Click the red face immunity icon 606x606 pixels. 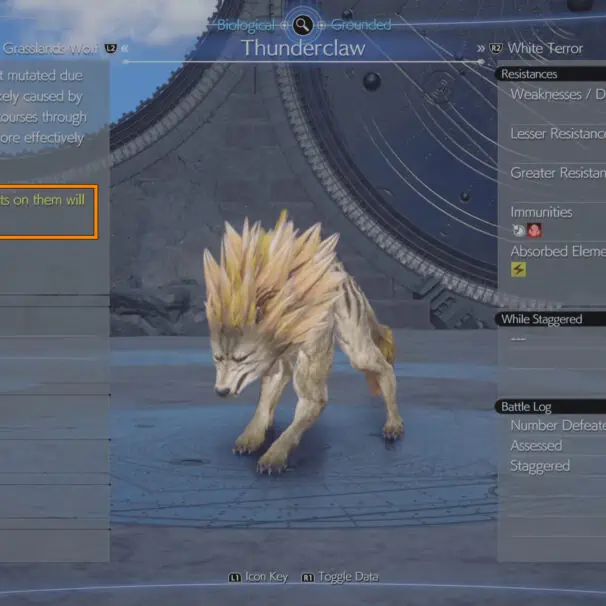click(x=534, y=230)
